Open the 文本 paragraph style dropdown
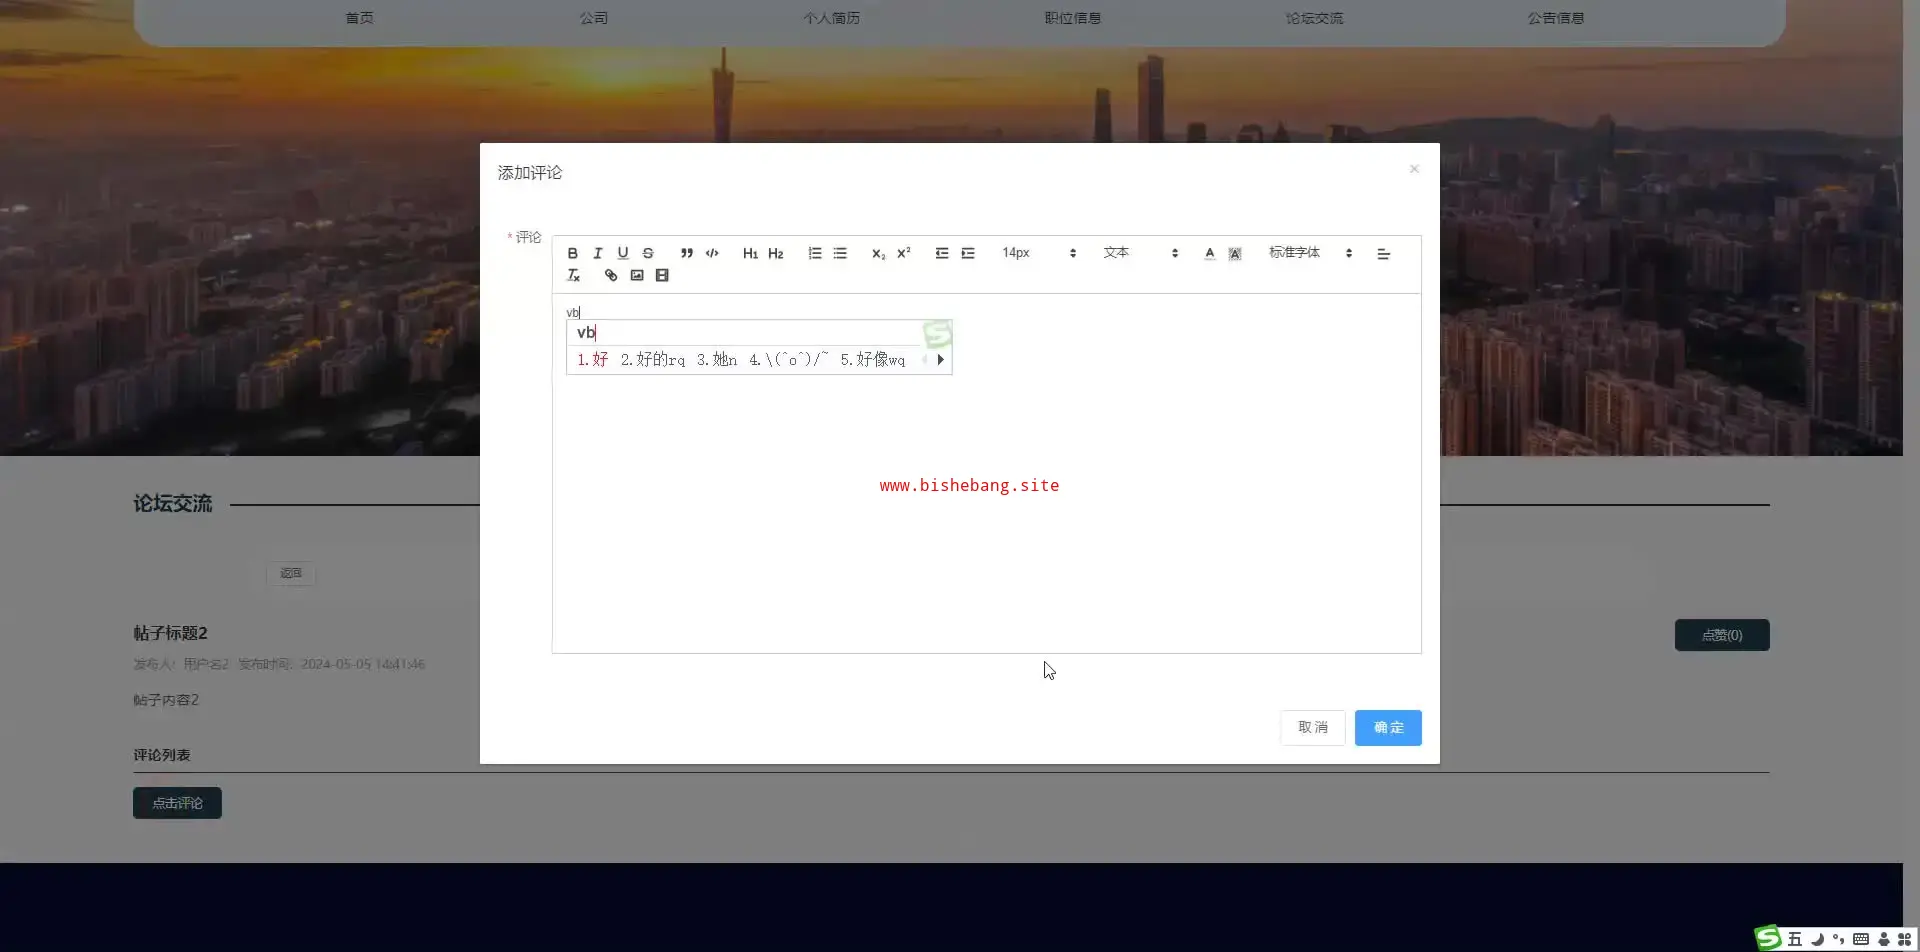 coord(1140,253)
